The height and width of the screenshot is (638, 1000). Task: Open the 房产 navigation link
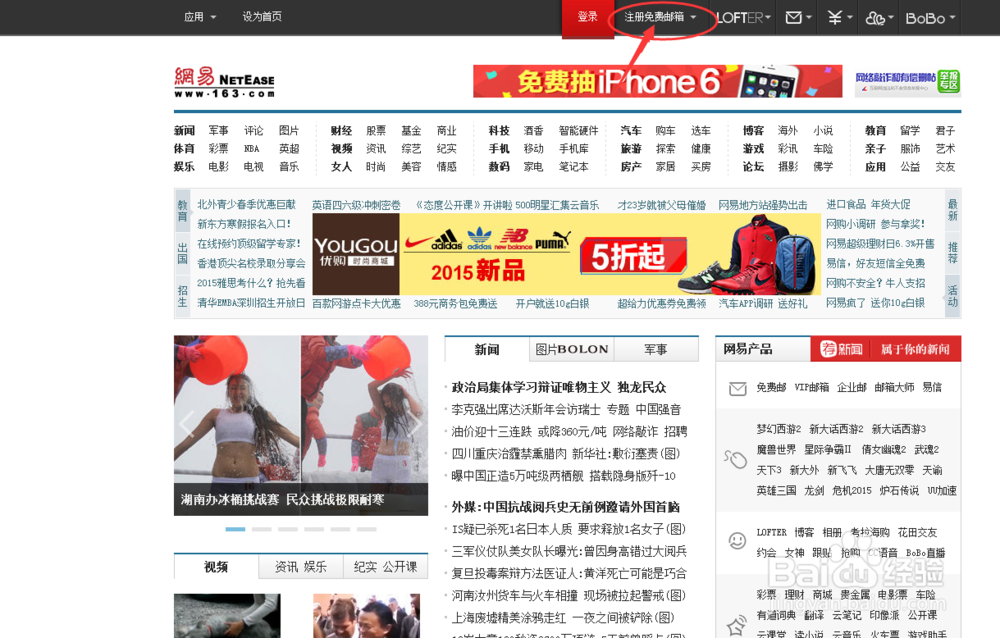click(x=631, y=167)
